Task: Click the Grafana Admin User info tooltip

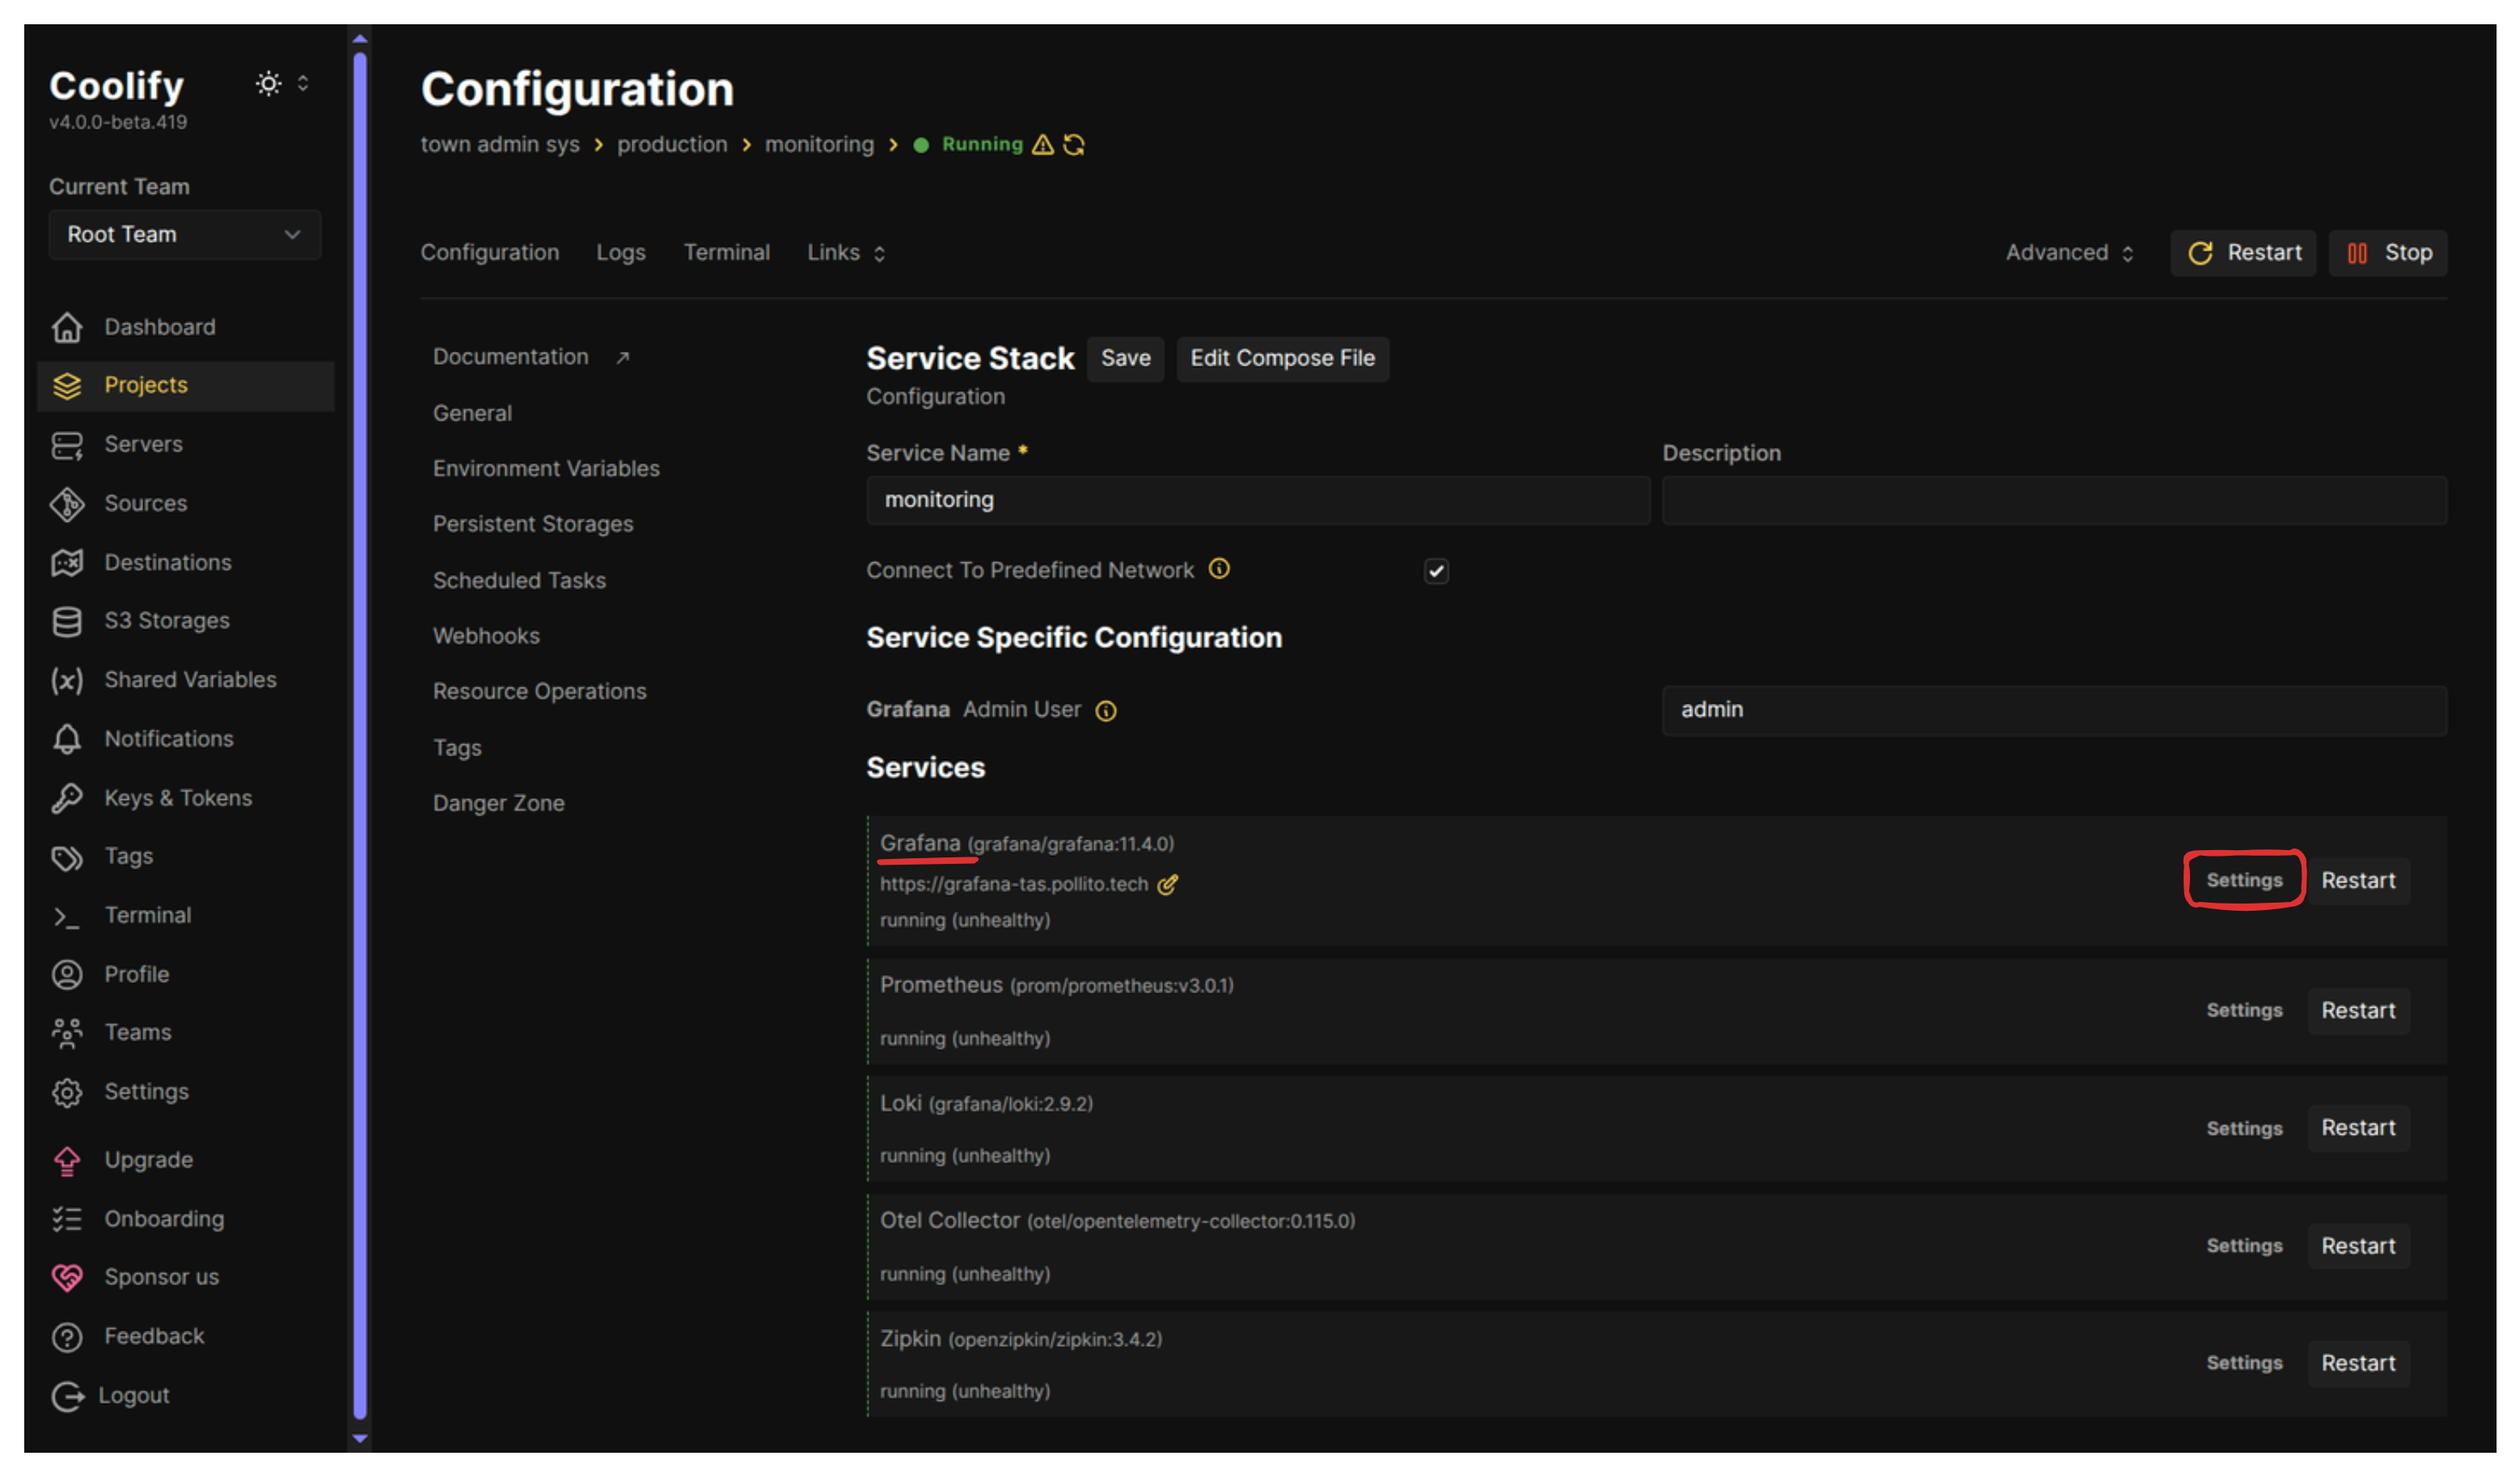Action: pyautogui.click(x=1106, y=710)
